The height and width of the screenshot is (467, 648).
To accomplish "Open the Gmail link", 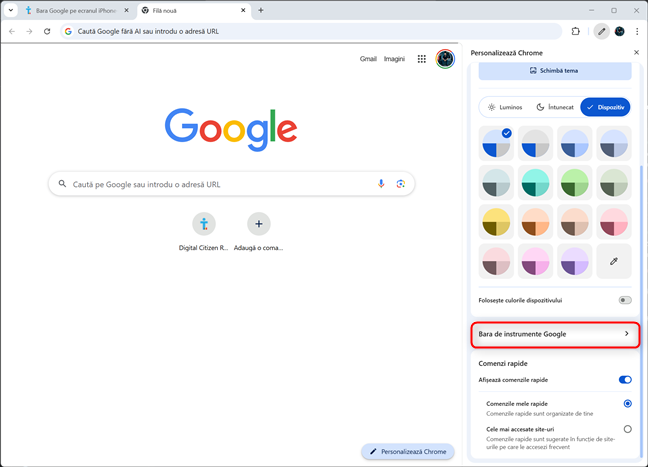I will click(368, 59).
